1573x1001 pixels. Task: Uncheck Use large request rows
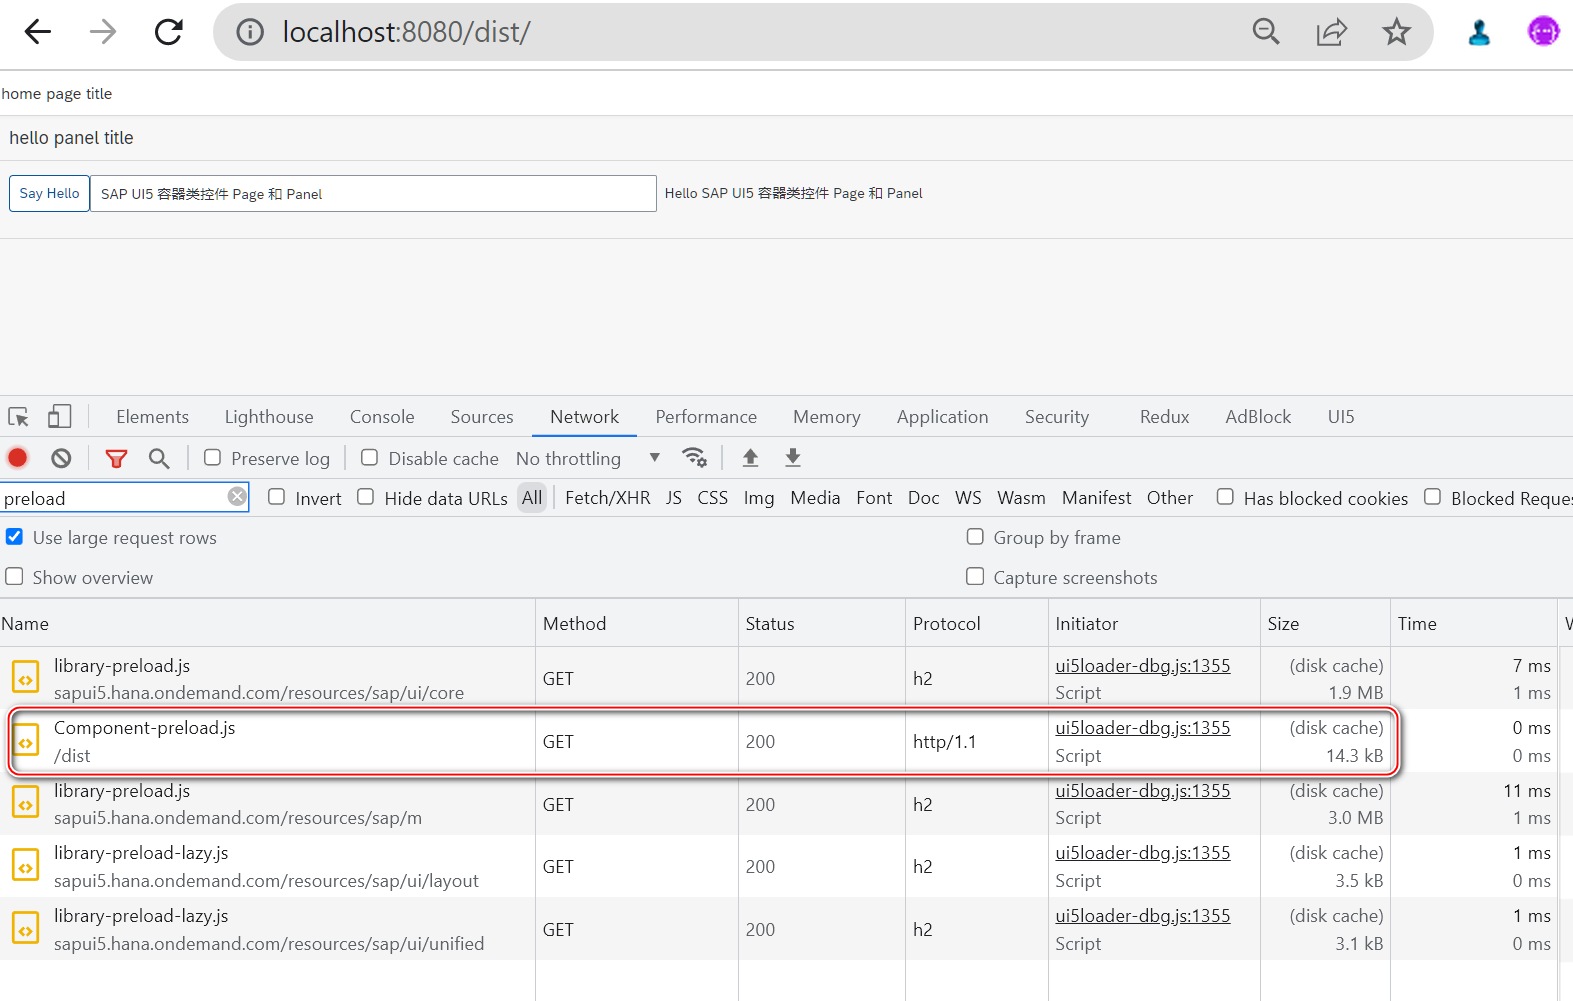tap(15, 537)
